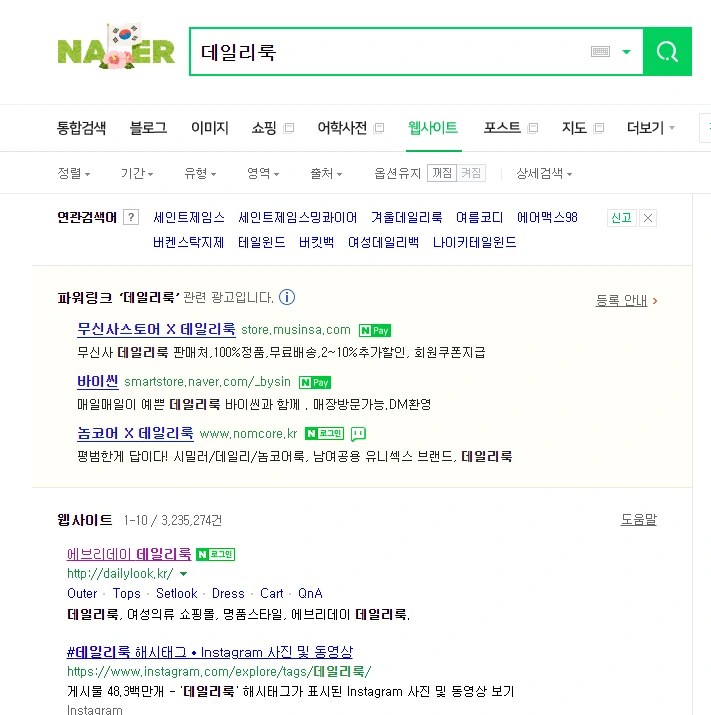
Task: Click related search 버켄스탁지제
Action: point(189,242)
